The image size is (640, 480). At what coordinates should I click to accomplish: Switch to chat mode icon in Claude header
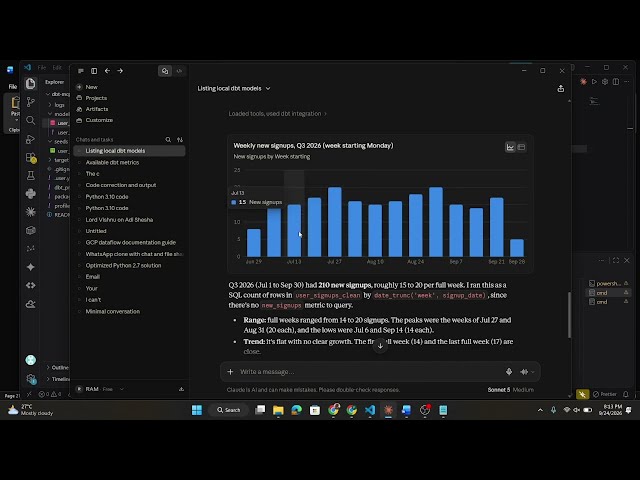(x=165, y=71)
